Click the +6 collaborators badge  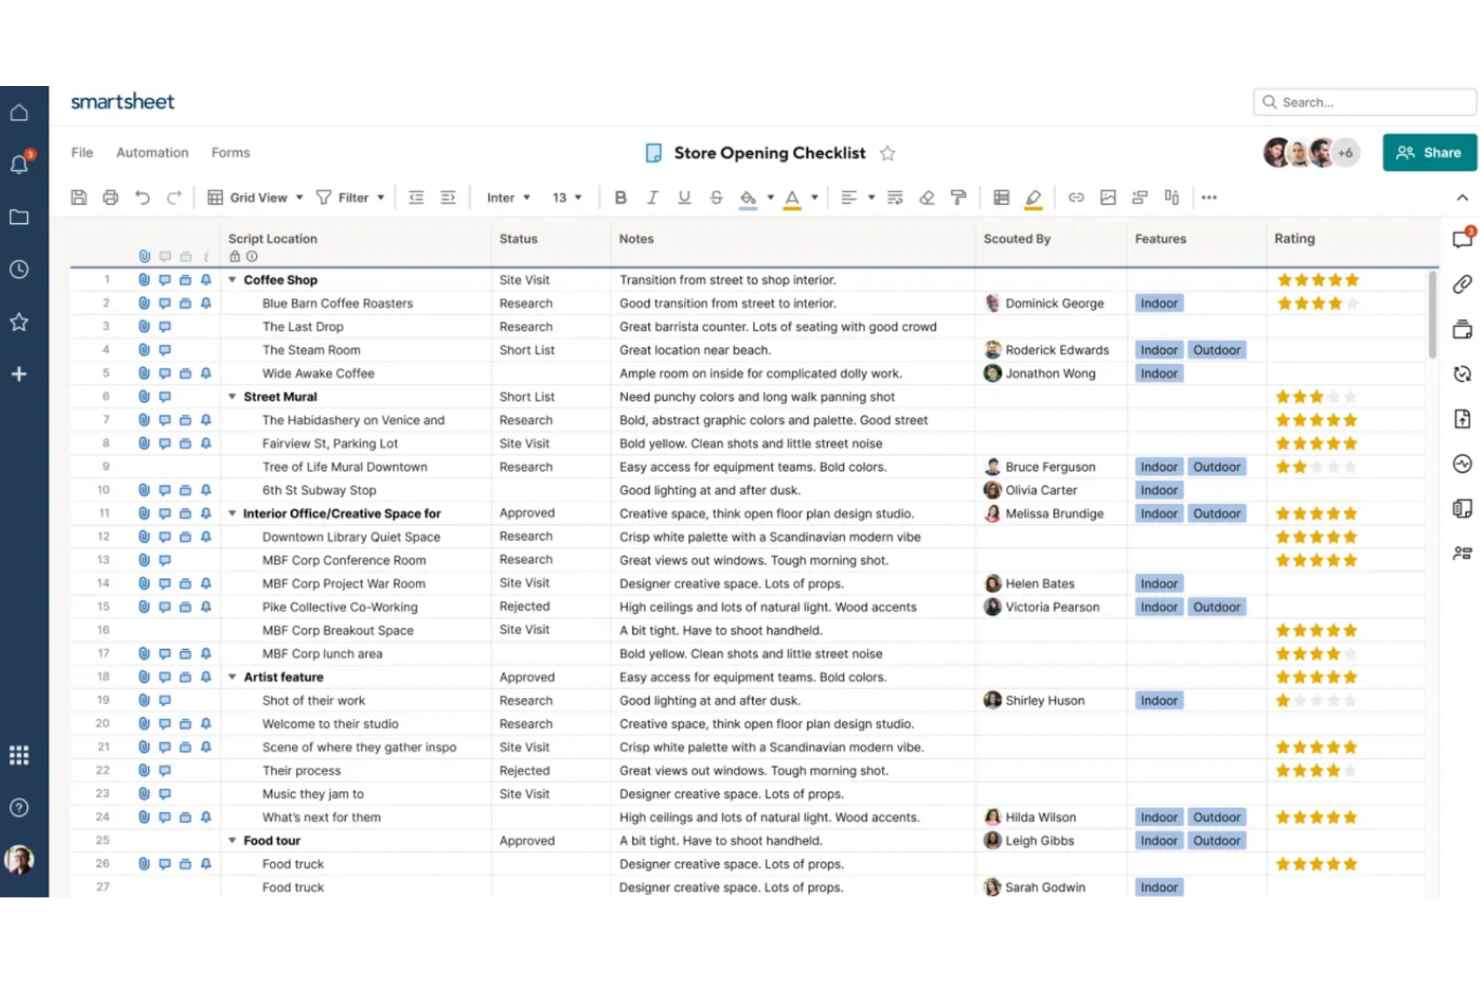point(1346,153)
